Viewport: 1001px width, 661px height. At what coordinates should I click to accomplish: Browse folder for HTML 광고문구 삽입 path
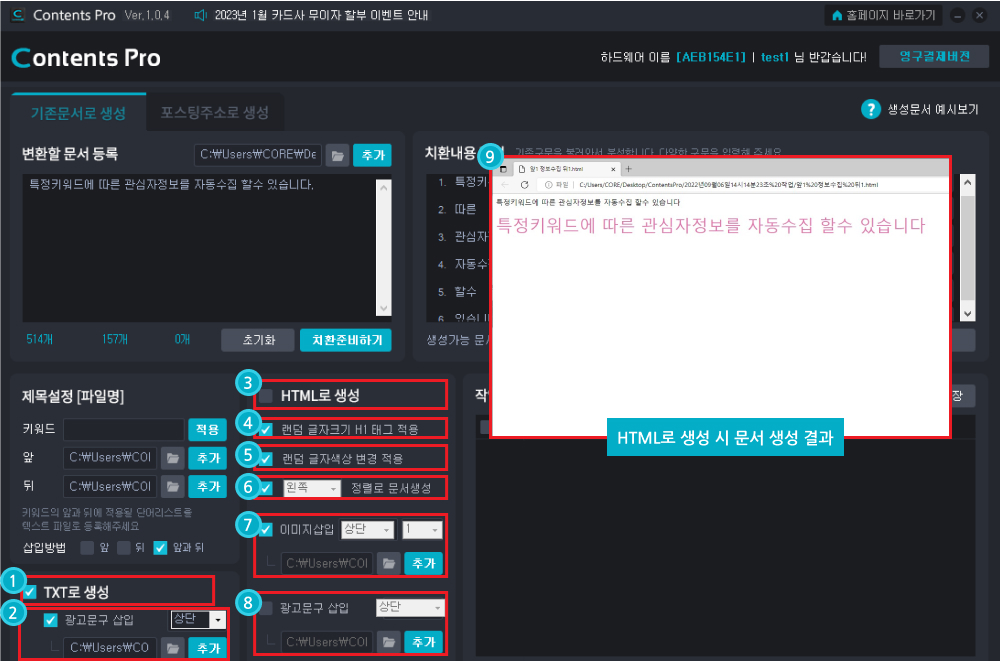[x=389, y=642]
